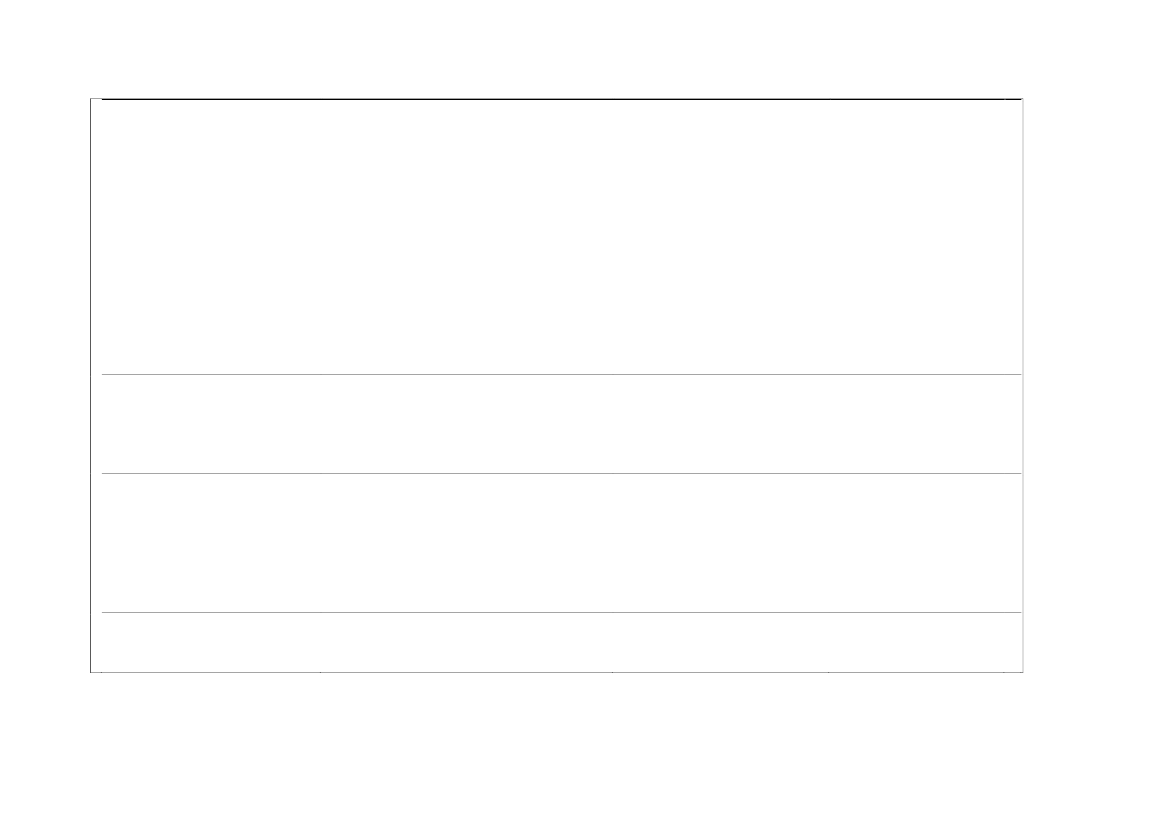Screen dimensions: 1169x827
Task: Click the divider line above the bottom row
Action: point(560,612)
